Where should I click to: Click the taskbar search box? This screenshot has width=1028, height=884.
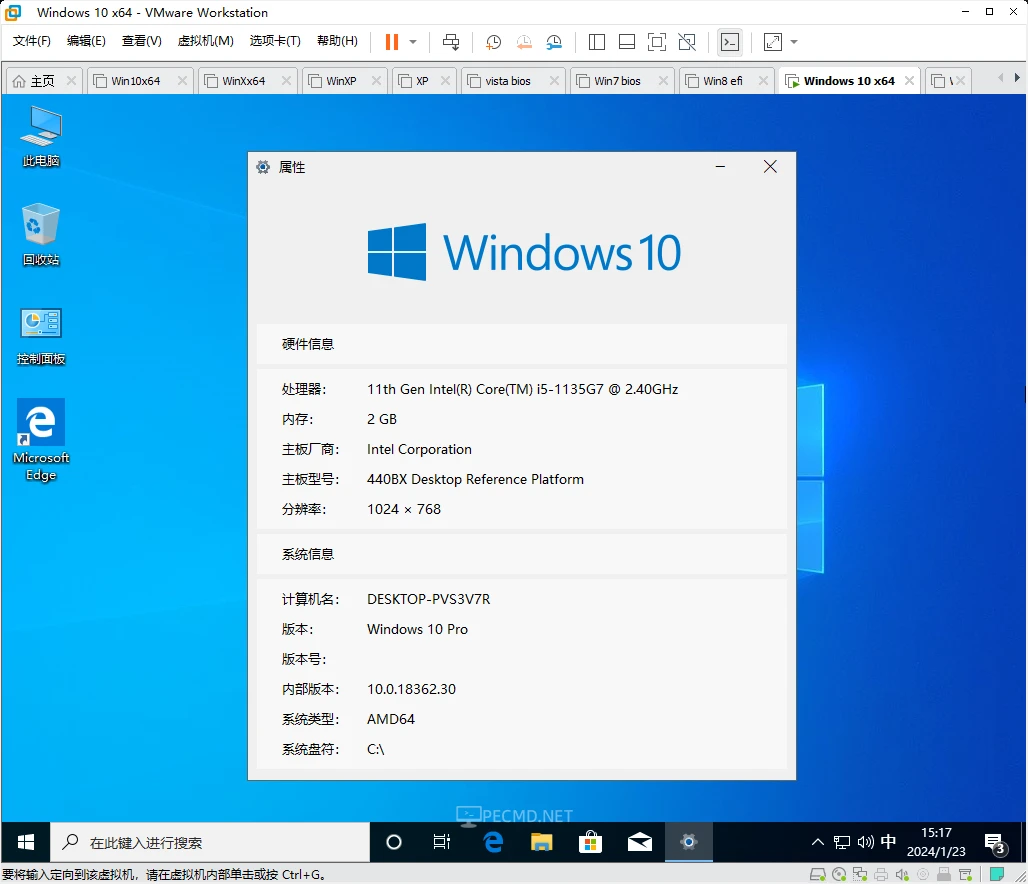tap(210, 842)
